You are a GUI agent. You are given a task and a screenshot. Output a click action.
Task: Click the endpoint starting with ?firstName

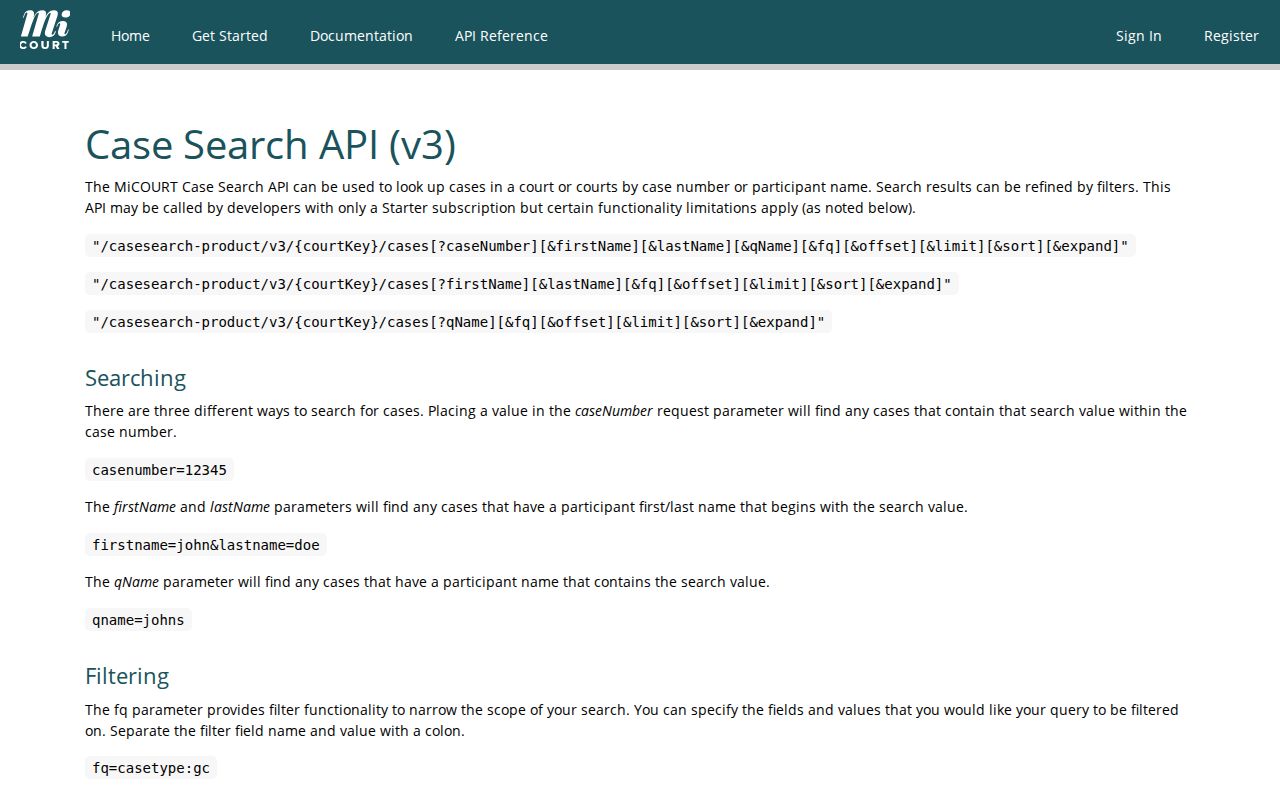(x=522, y=284)
